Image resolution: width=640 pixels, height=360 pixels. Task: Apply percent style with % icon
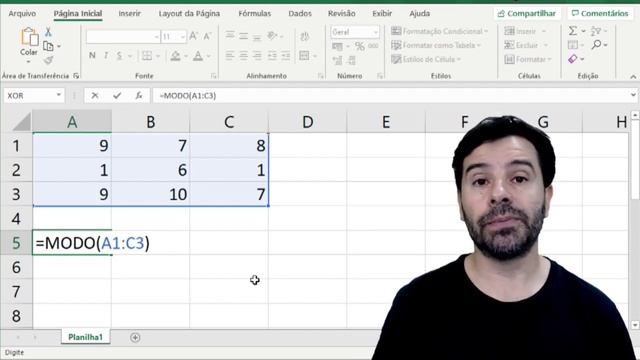[360, 46]
